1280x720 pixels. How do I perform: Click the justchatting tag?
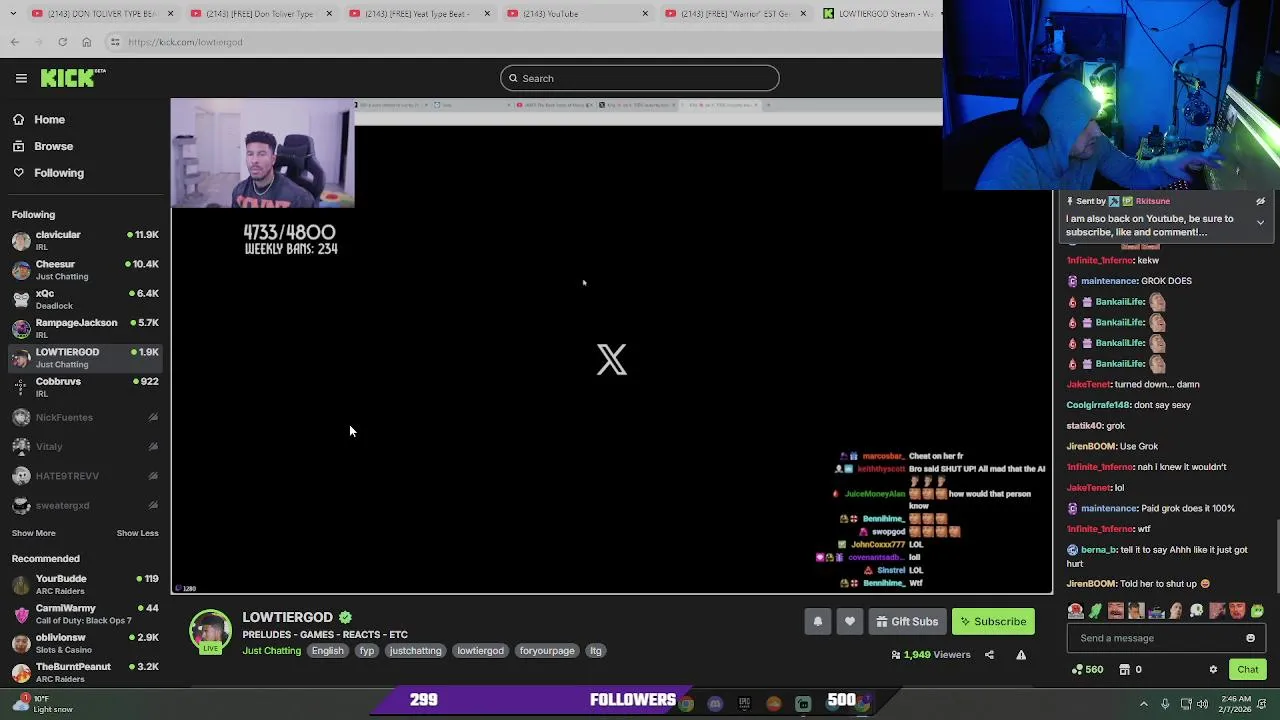[415, 651]
